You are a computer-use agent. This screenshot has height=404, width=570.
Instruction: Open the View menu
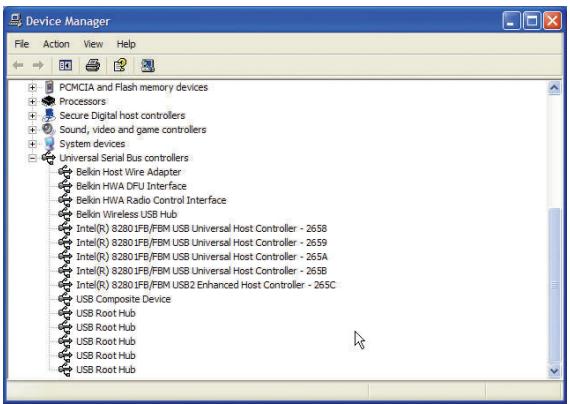[x=93, y=44]
